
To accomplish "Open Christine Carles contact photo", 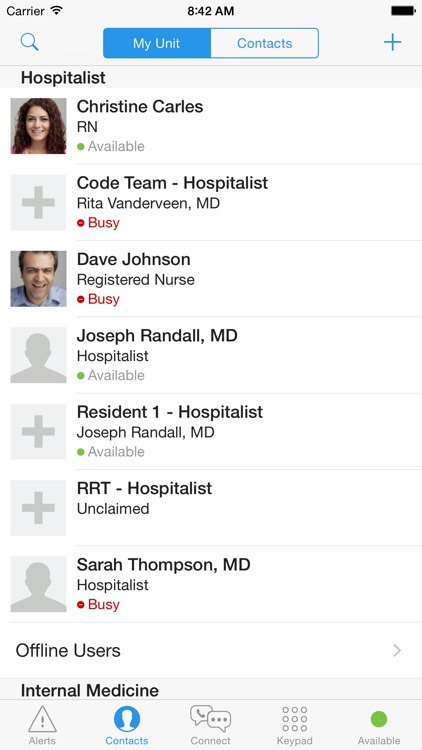I will pos(38,126).
